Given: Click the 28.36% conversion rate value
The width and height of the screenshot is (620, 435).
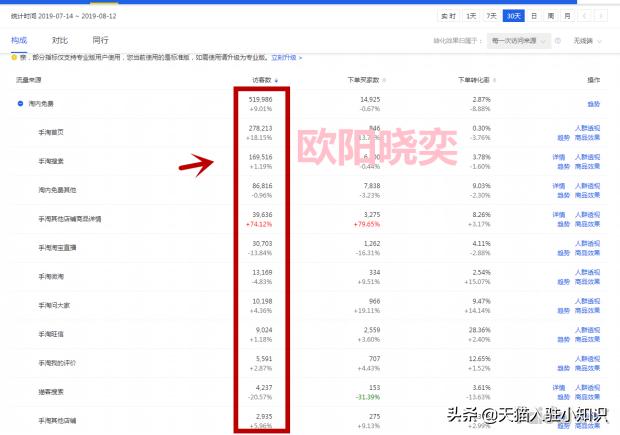Looking at the screenshot, I should point(479,330).
